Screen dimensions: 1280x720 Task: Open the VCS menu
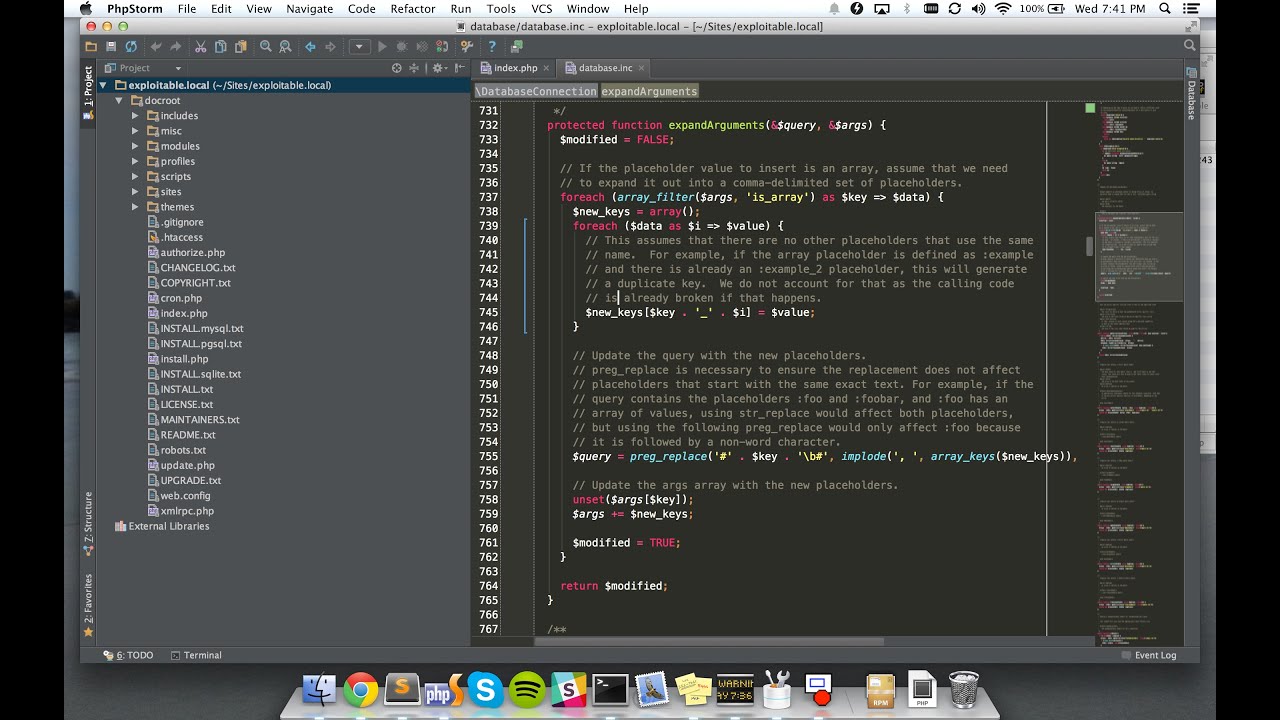[541, 9]
